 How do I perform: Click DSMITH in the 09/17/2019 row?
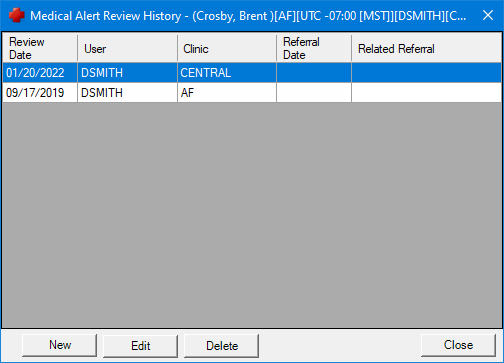click(x=127, y=93)
